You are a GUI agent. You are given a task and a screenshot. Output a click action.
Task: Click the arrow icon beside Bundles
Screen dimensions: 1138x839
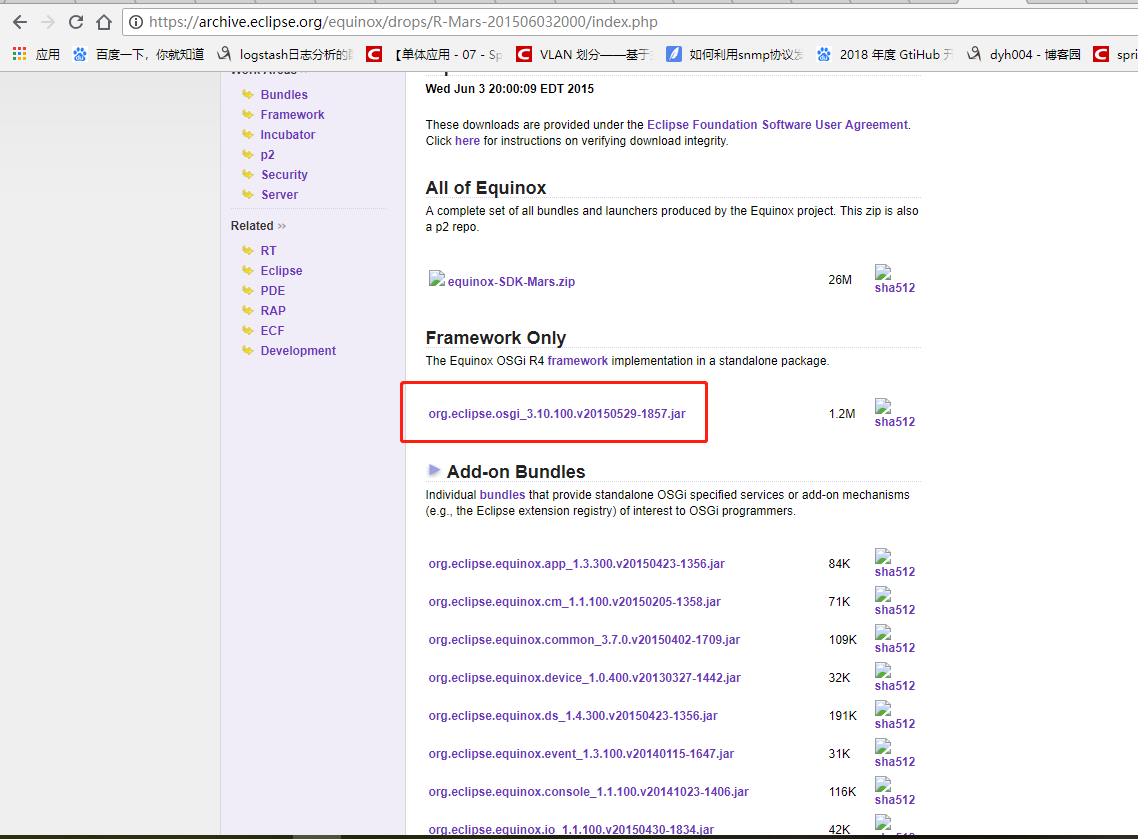point(247,94)
